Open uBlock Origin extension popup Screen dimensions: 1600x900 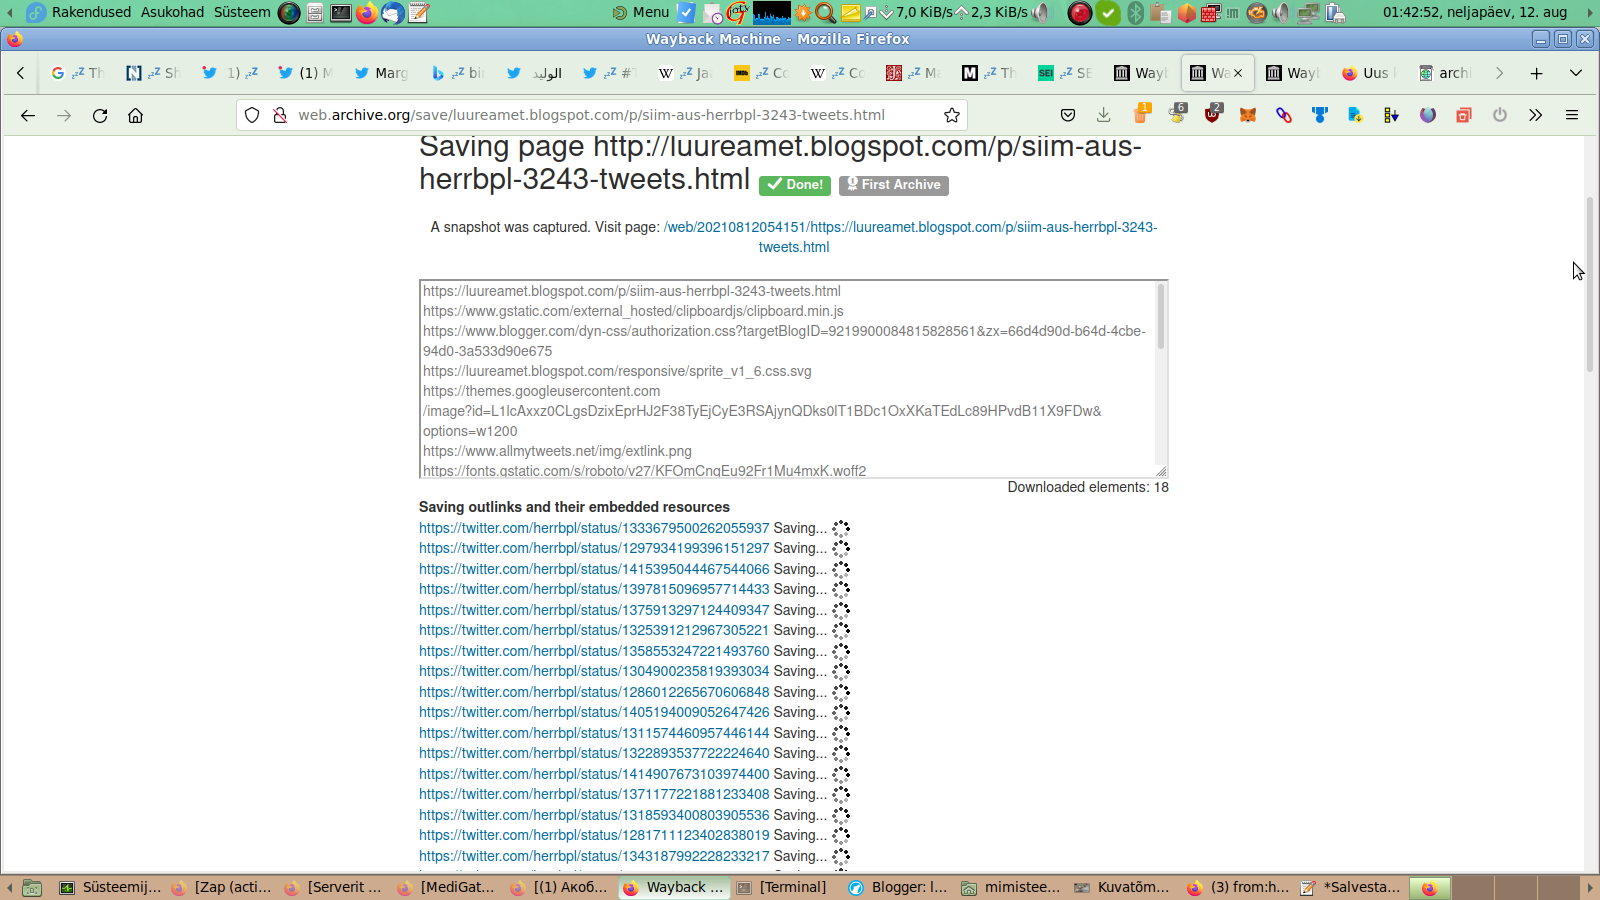1213,113
